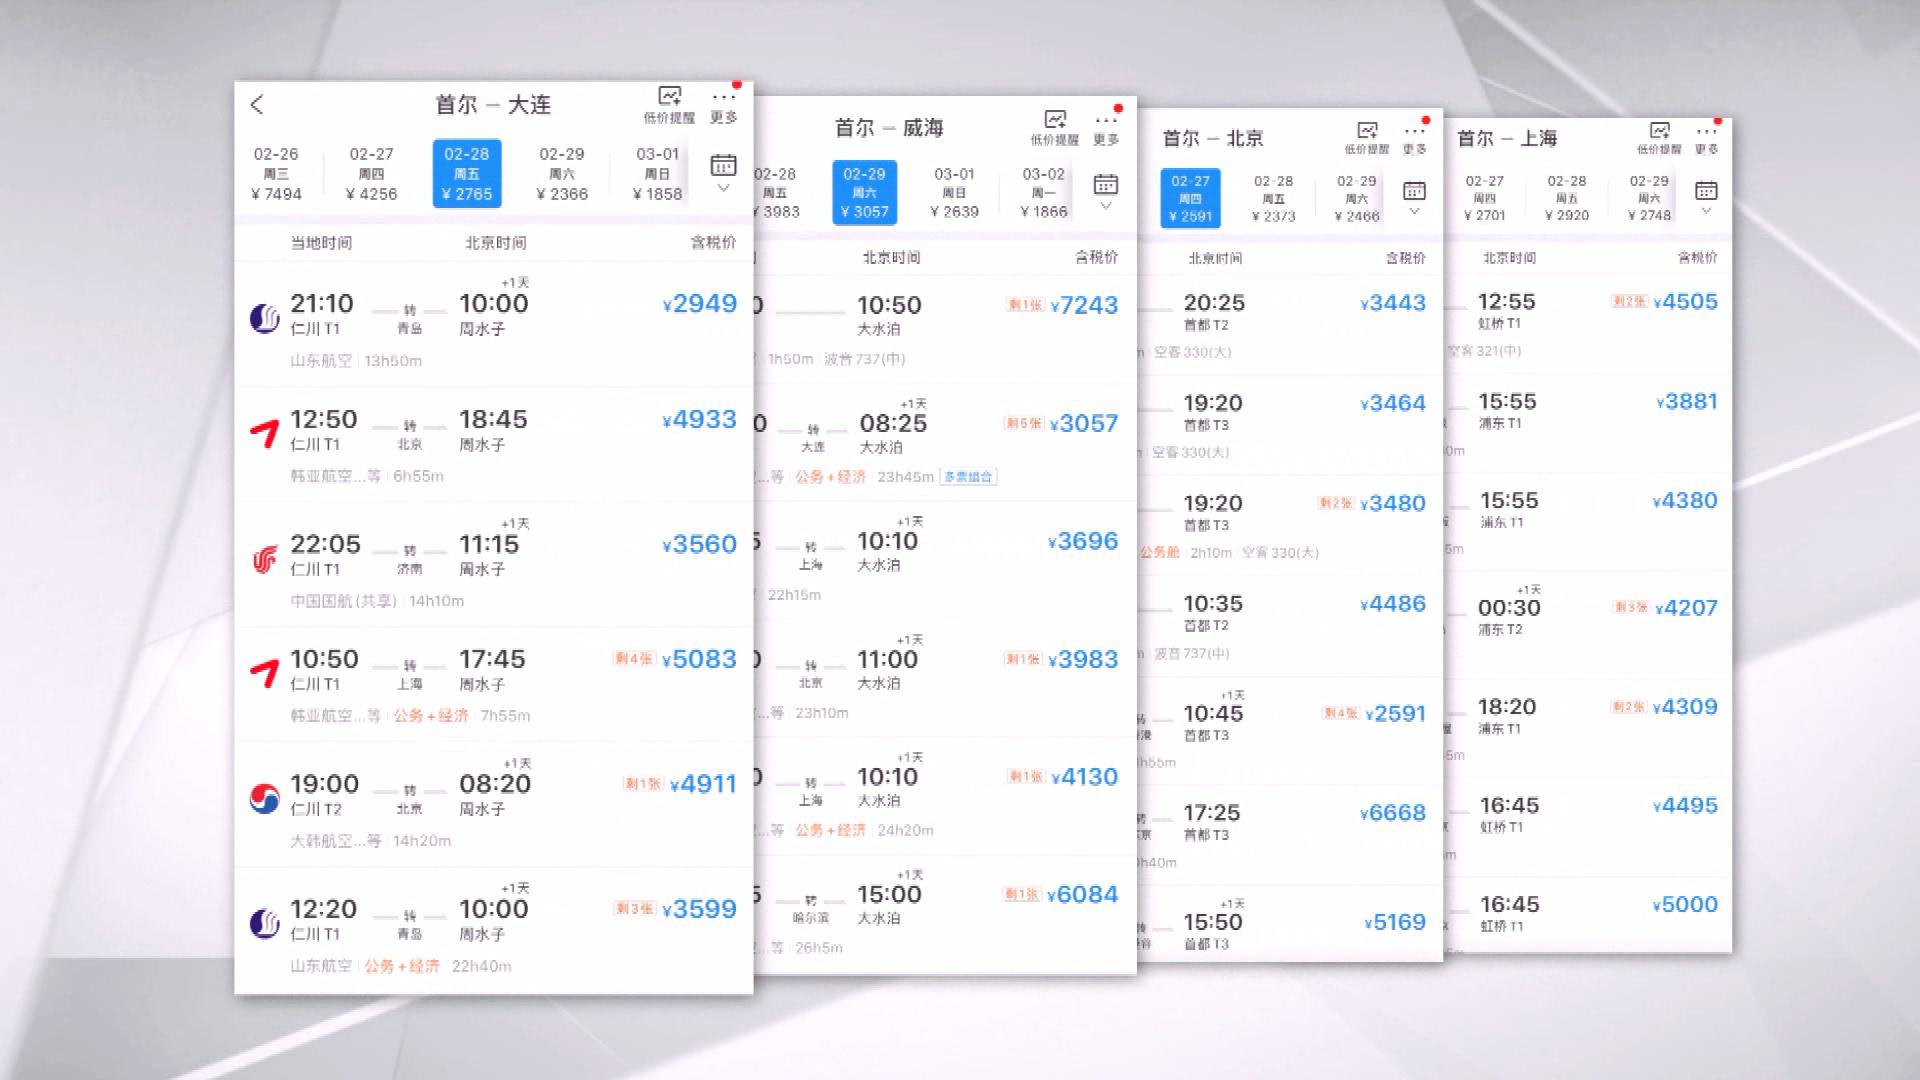Open low price alert in Seoul–Weihai panel
Screen dimensions: 1920x1080
coord(1055,127)
